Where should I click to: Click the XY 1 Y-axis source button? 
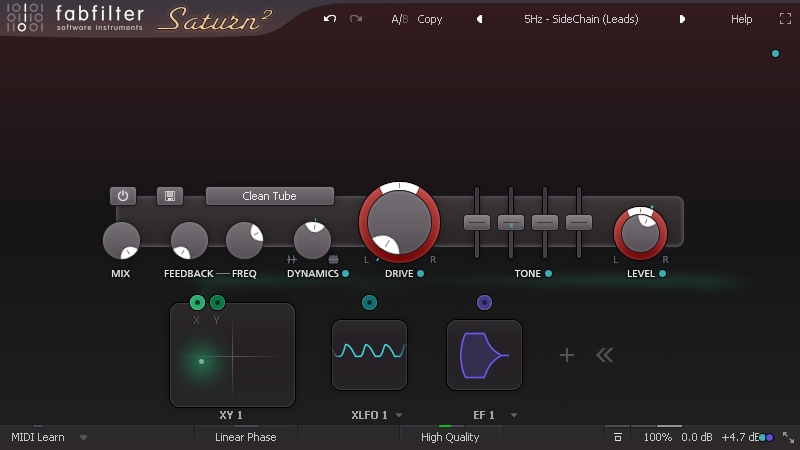click(217, 303)
